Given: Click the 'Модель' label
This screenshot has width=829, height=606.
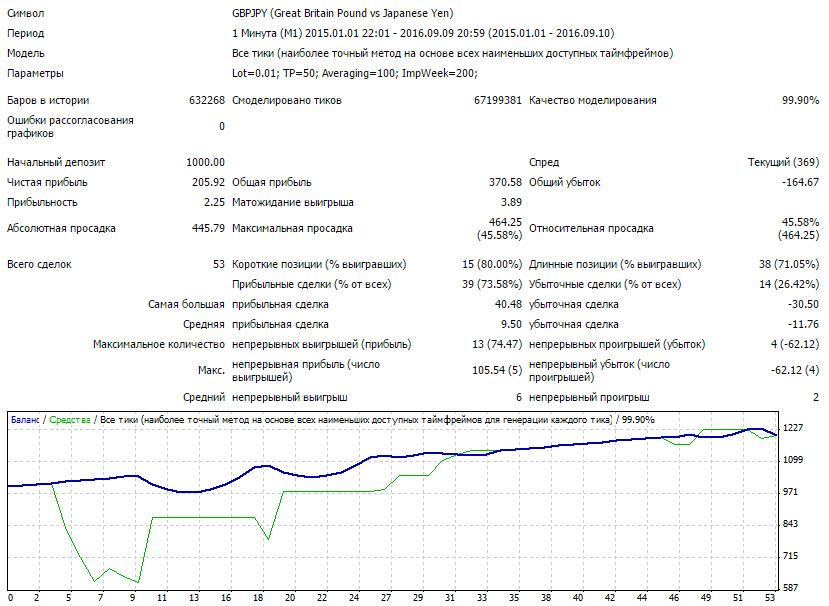Looking at the screenshot, I should 25,53.
